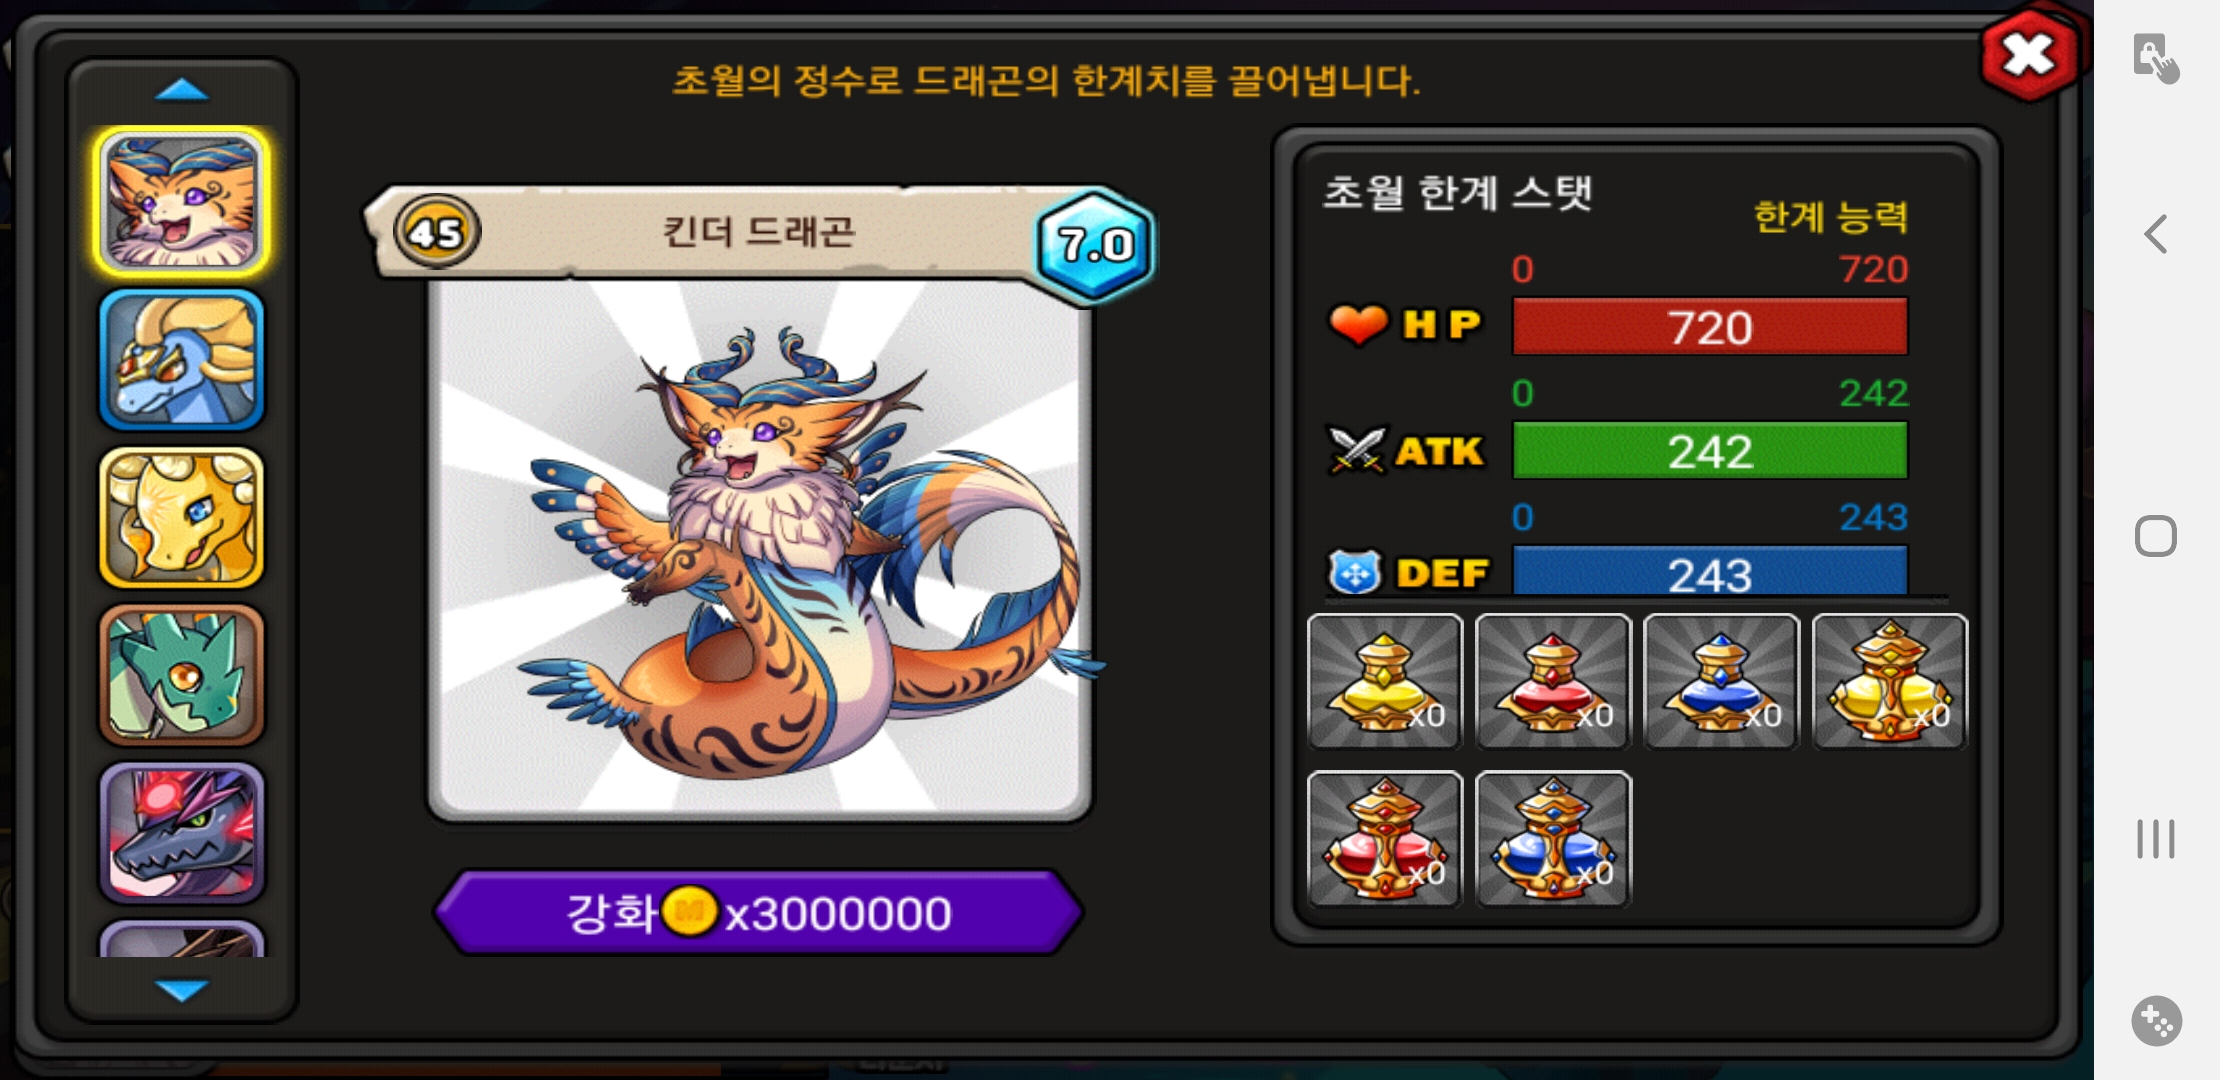Open the game controller tools icon
Viewport: 2220px width, 1080px height.
pyautogui.click(x=2157, y=1021)
